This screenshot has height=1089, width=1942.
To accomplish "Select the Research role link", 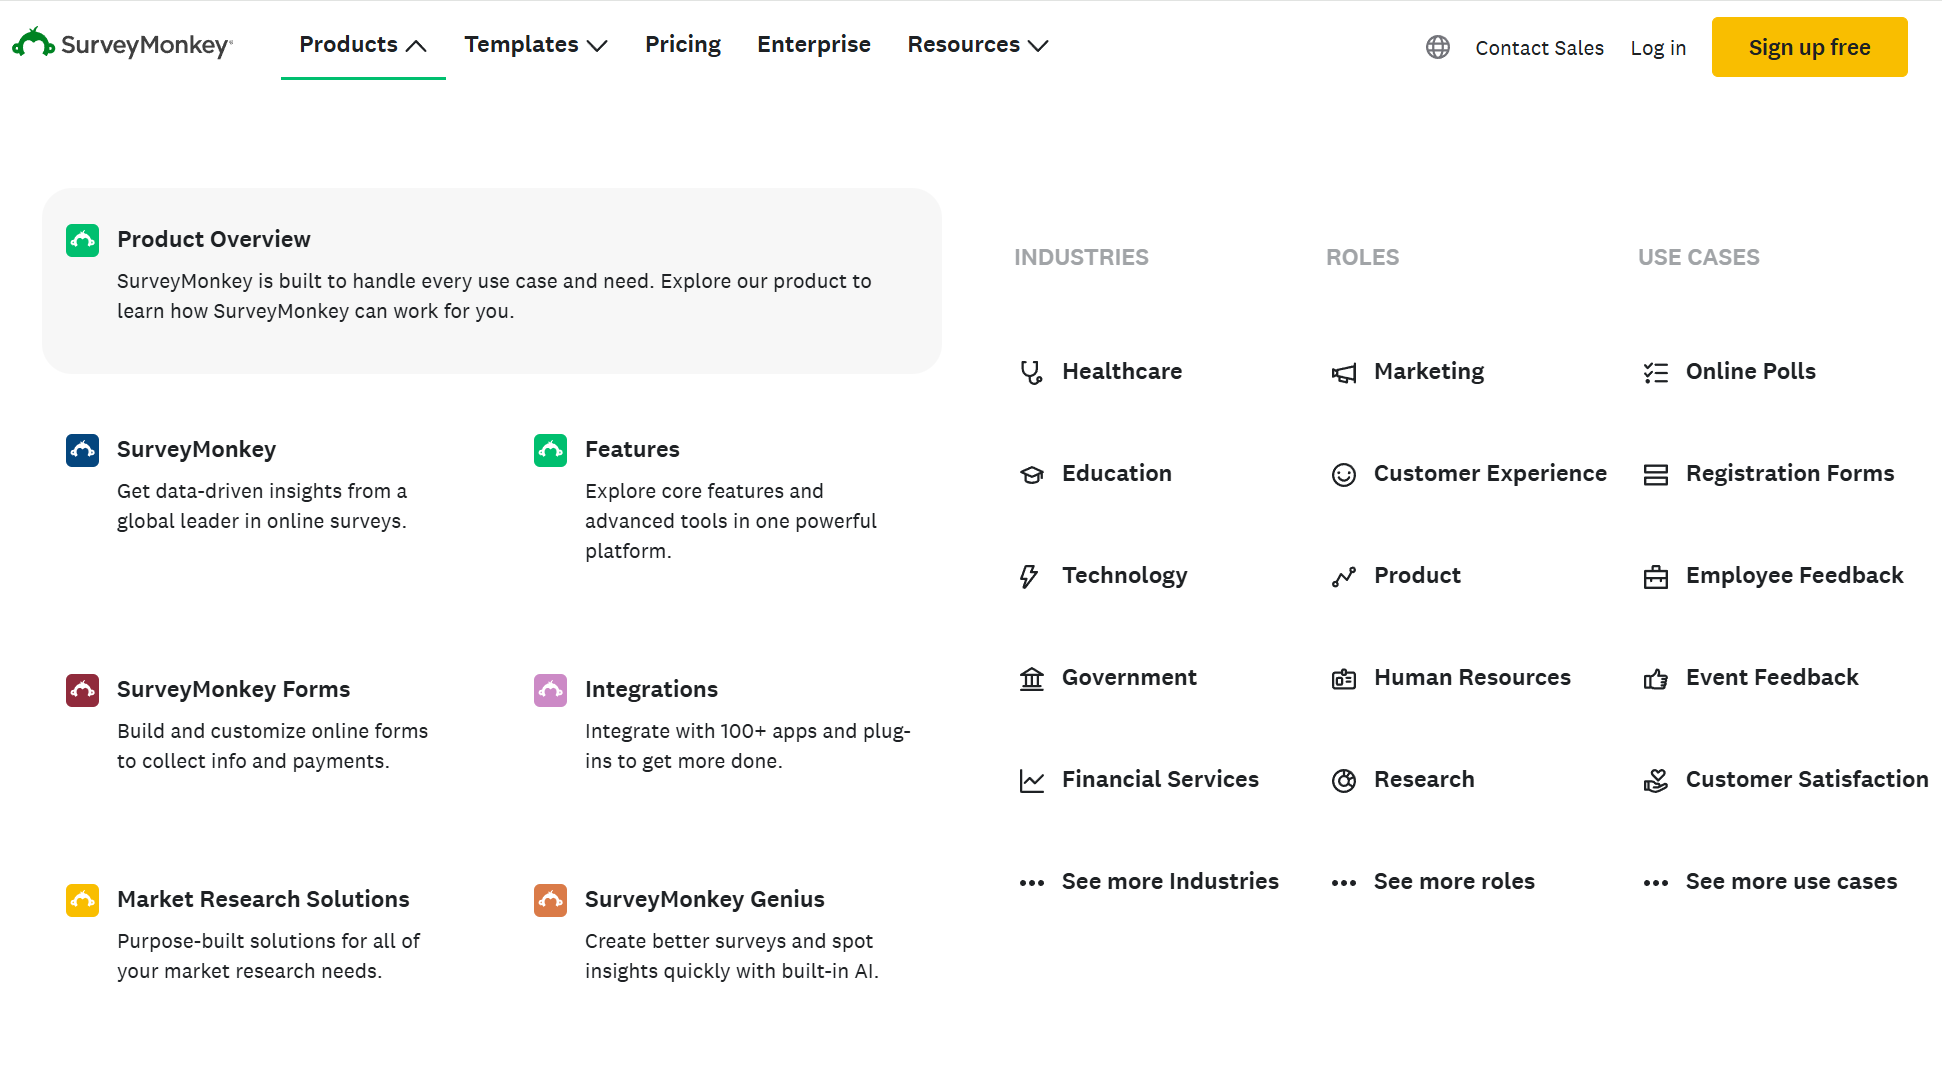I will [1424, 779].
